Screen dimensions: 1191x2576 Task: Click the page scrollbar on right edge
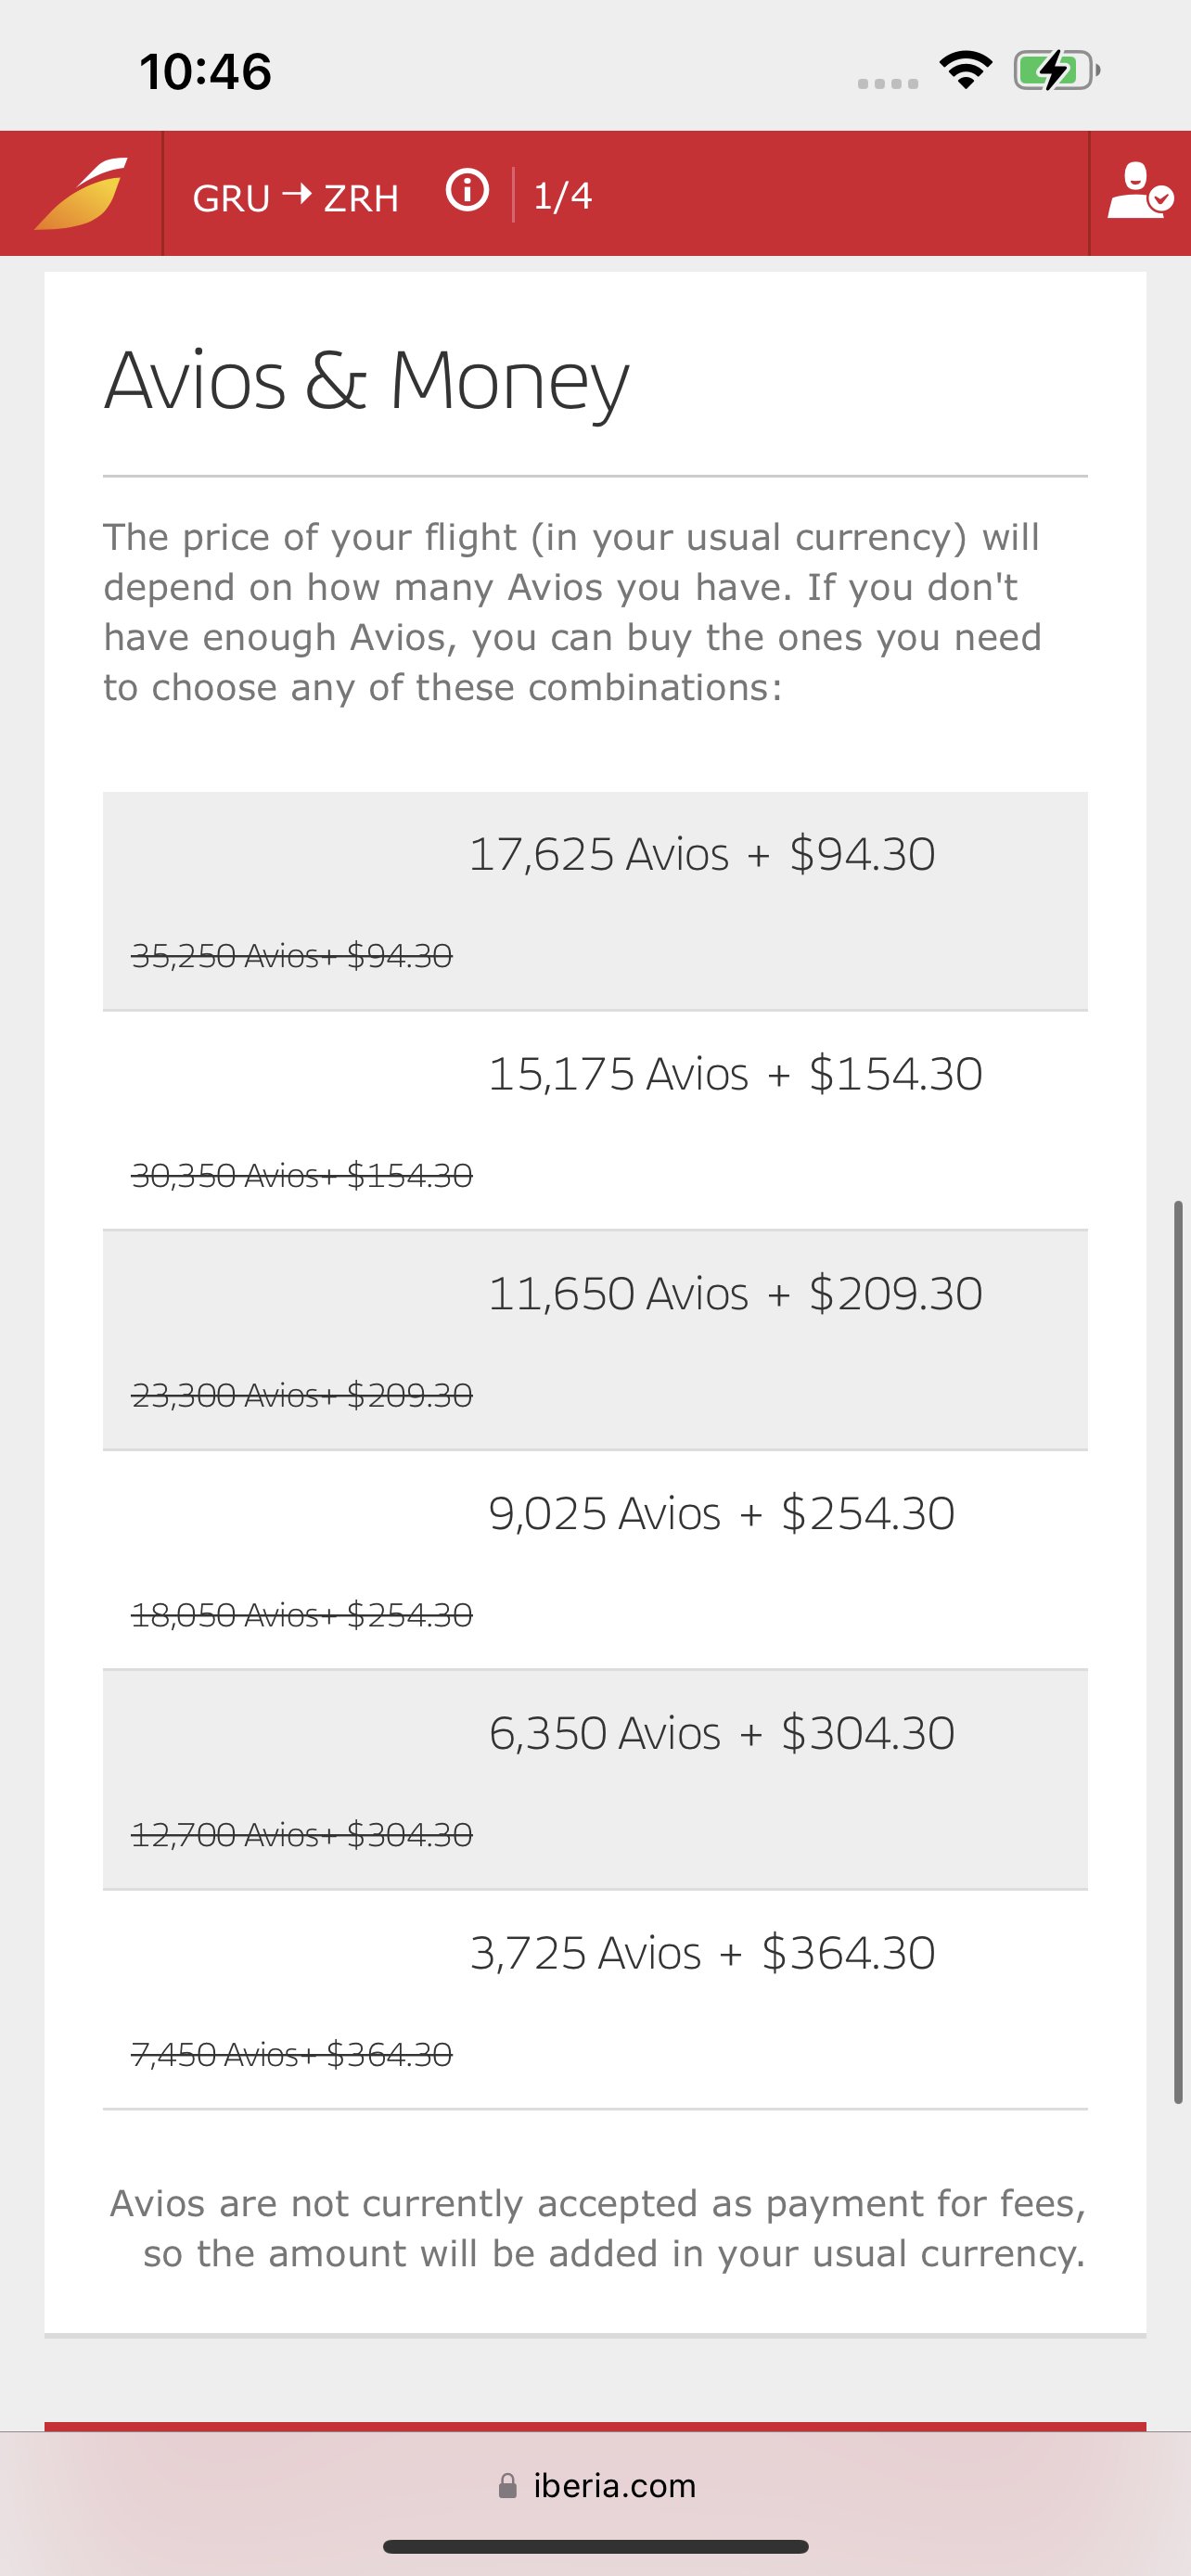[1178, 1652]
